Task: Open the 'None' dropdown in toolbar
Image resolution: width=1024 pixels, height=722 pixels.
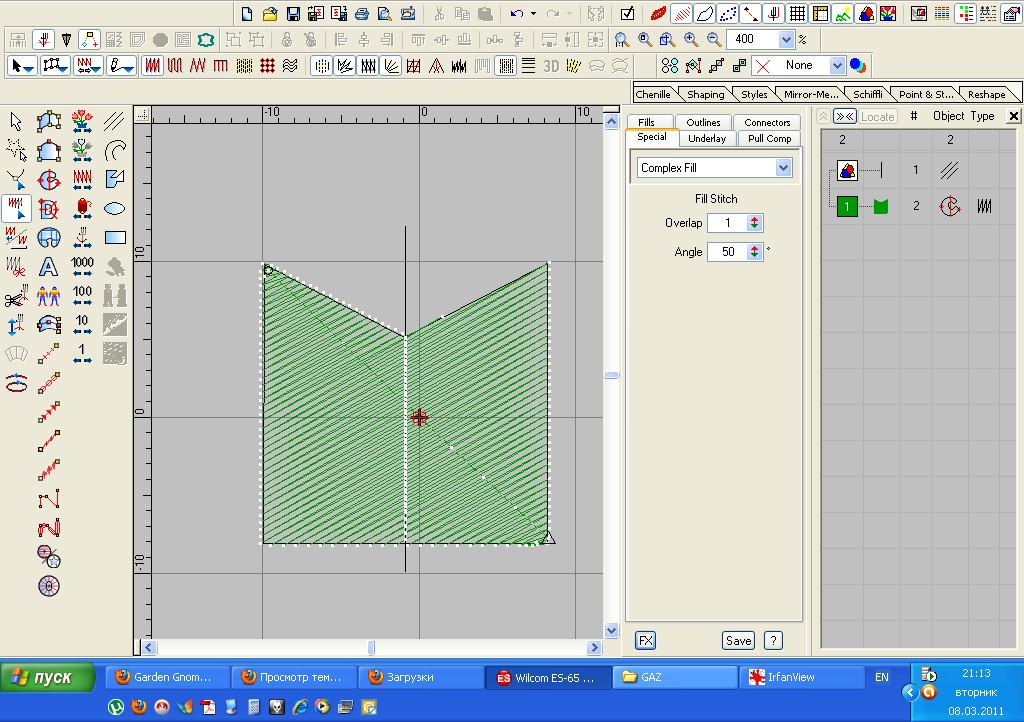Action: (x=837, y=66)
